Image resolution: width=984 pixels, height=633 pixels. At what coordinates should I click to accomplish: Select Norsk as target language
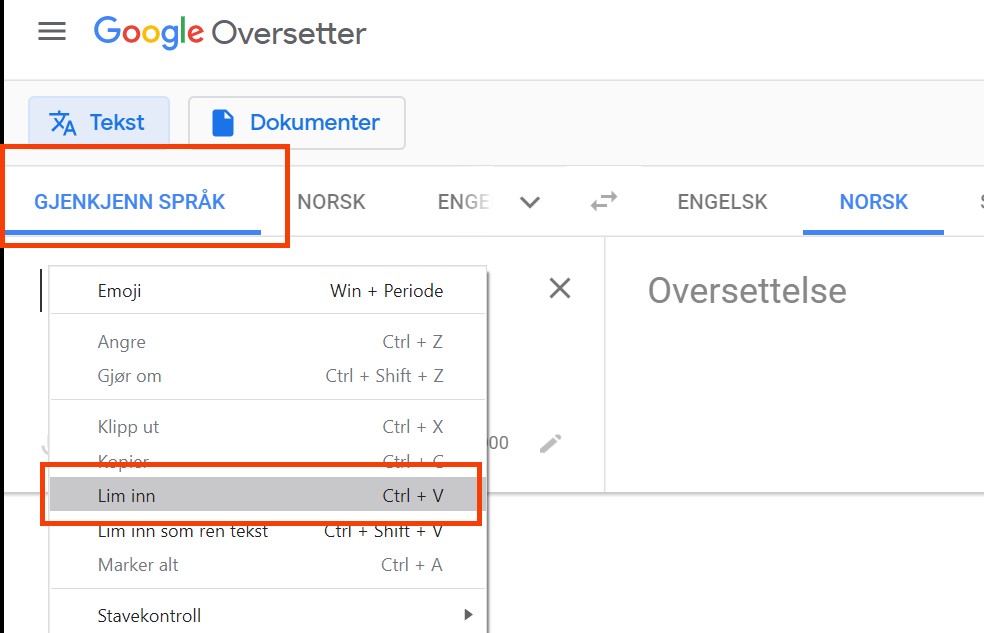[x=873, y=202]
